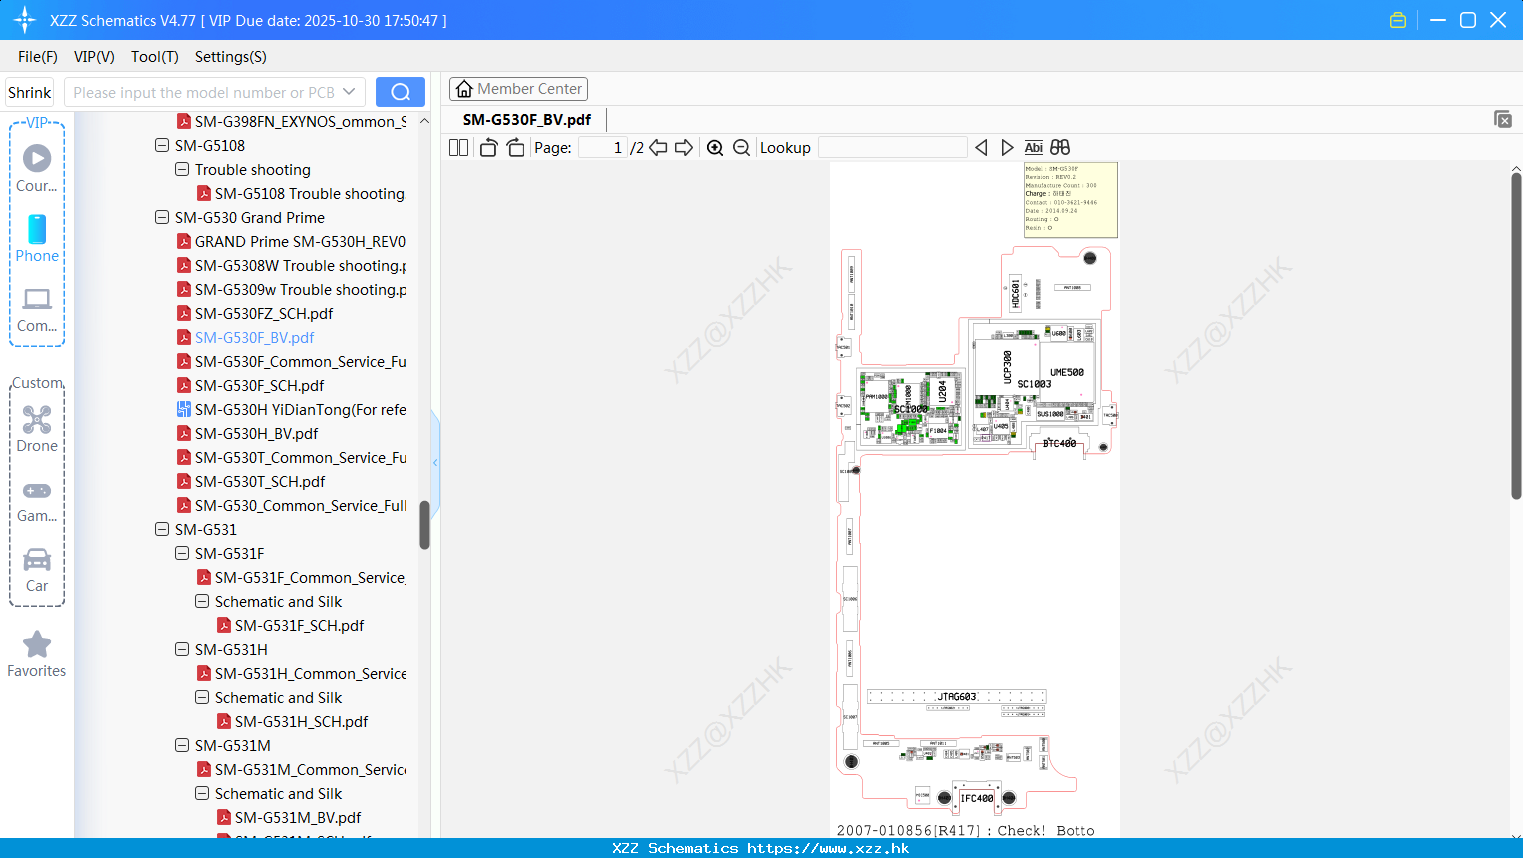
Task: Open GRAND Prime SM-G530H_REV0 file
Action: click(300, 241)
